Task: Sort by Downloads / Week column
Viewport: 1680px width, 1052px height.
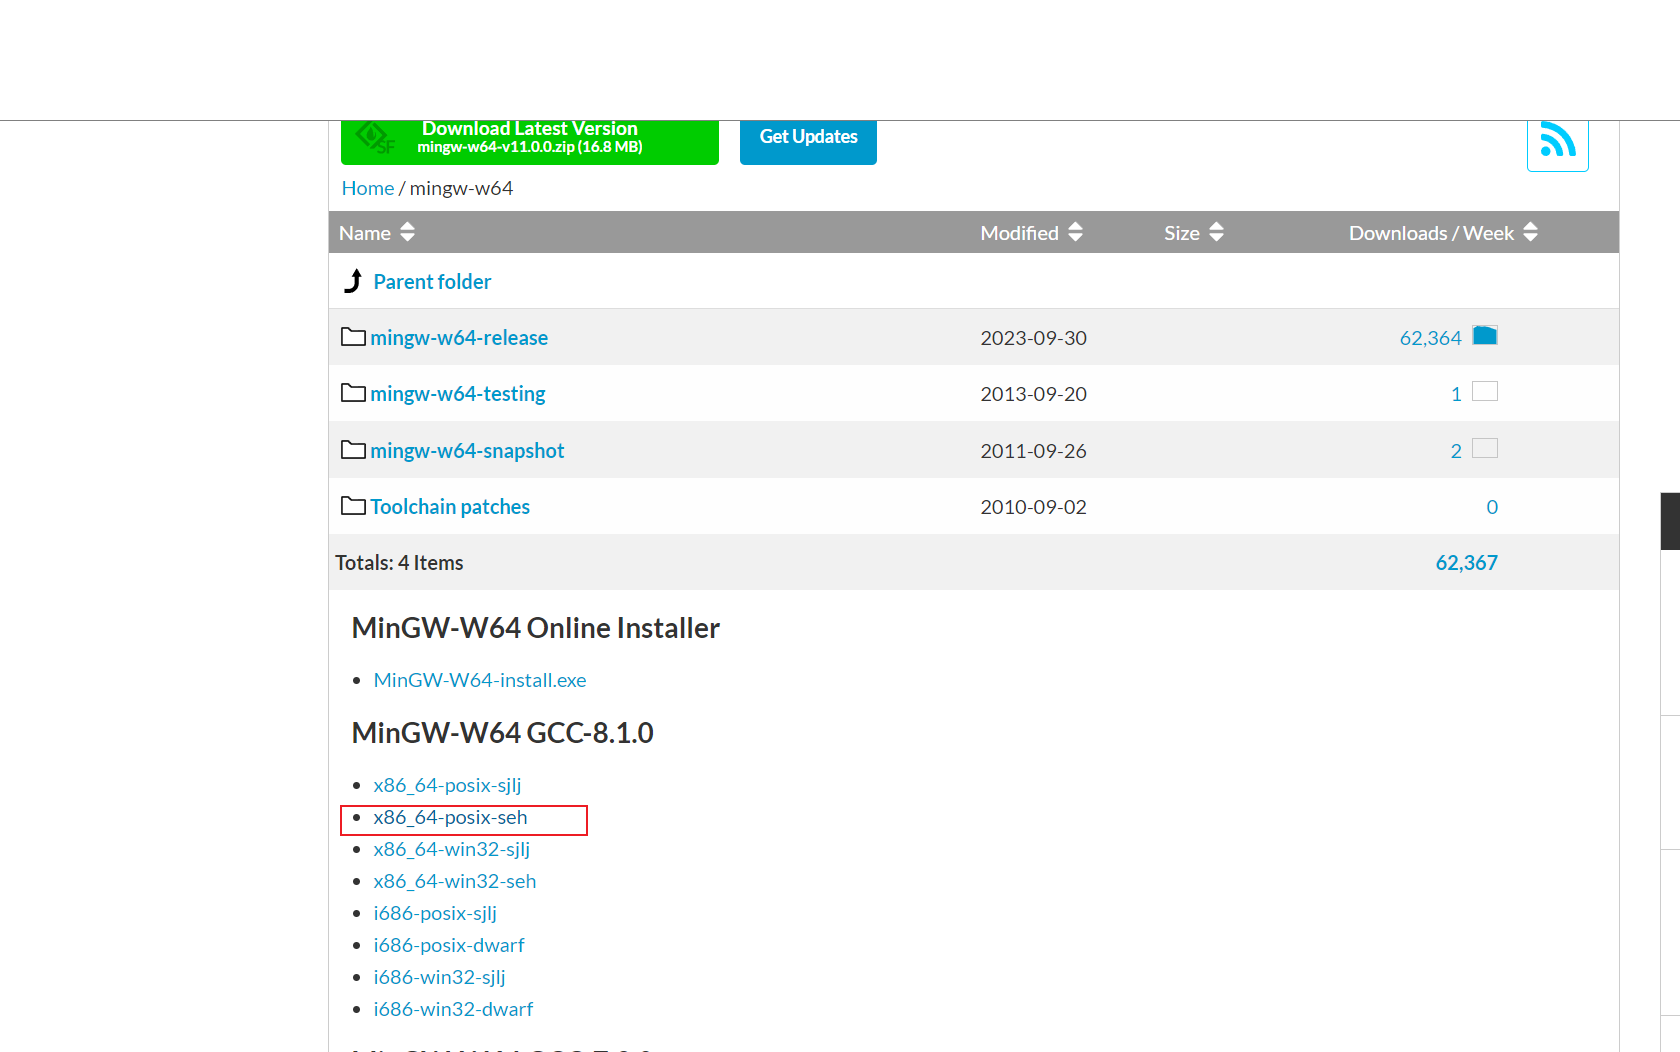Action: pyautogui.click(x=1443, y=233)
